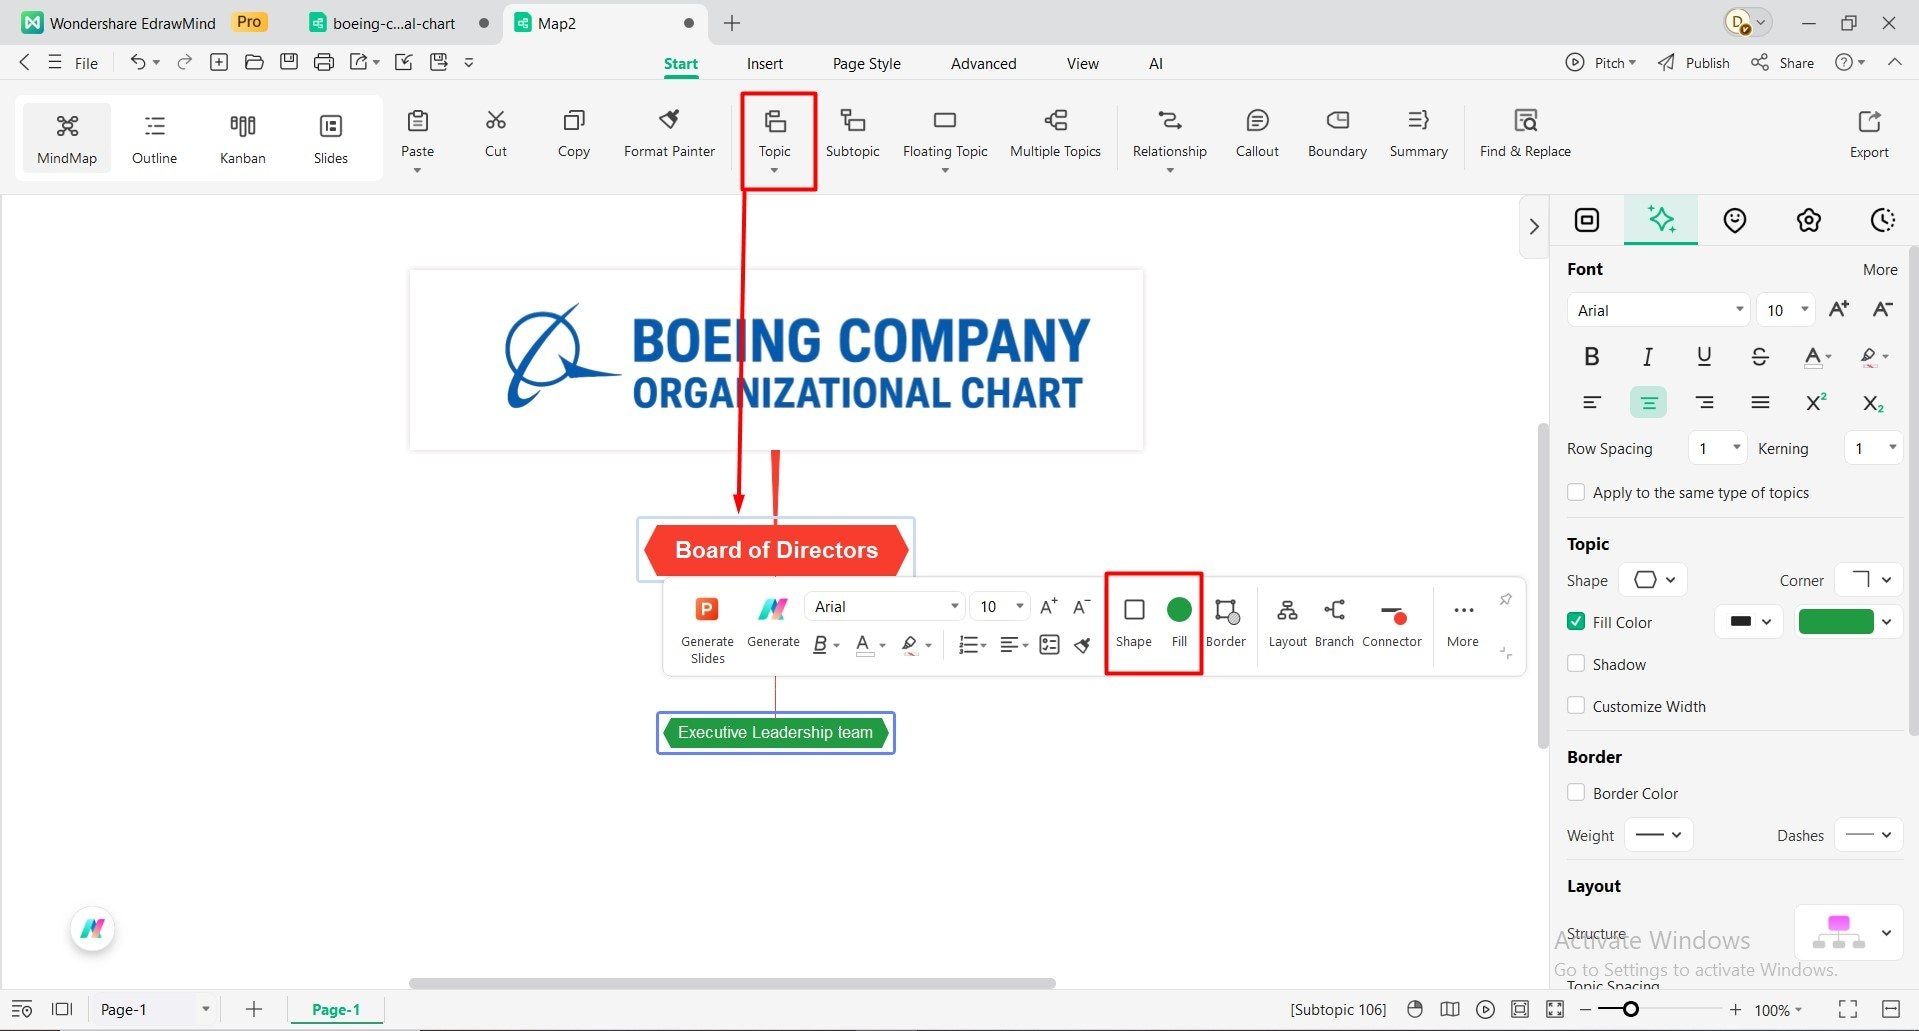Image resolution: width=1919 pixels, height=1031 pixels.
Task: Open Shape options in floating toolbar
Action: pos(1134,623)
